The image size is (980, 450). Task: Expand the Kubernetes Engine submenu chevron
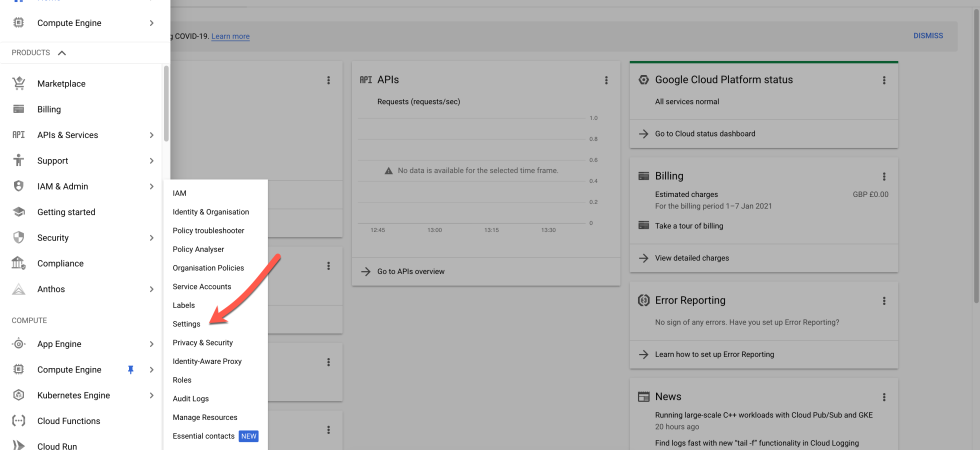(x=151, y=395)
